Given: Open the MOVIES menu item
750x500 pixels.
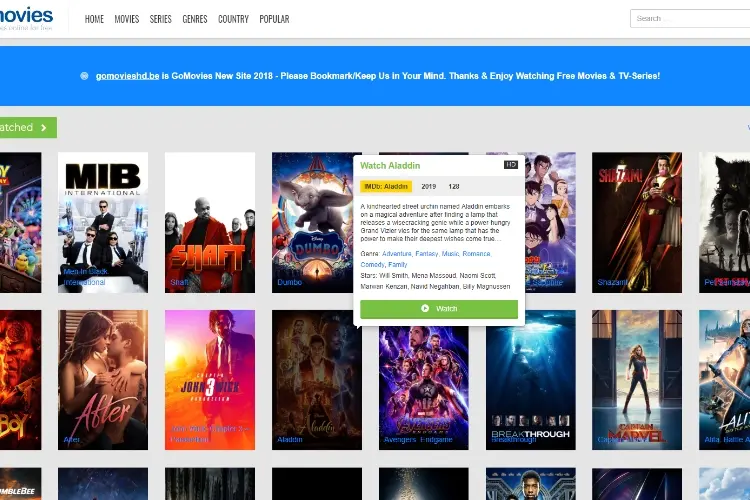Looking at the screenshot, I should point(127,19).
